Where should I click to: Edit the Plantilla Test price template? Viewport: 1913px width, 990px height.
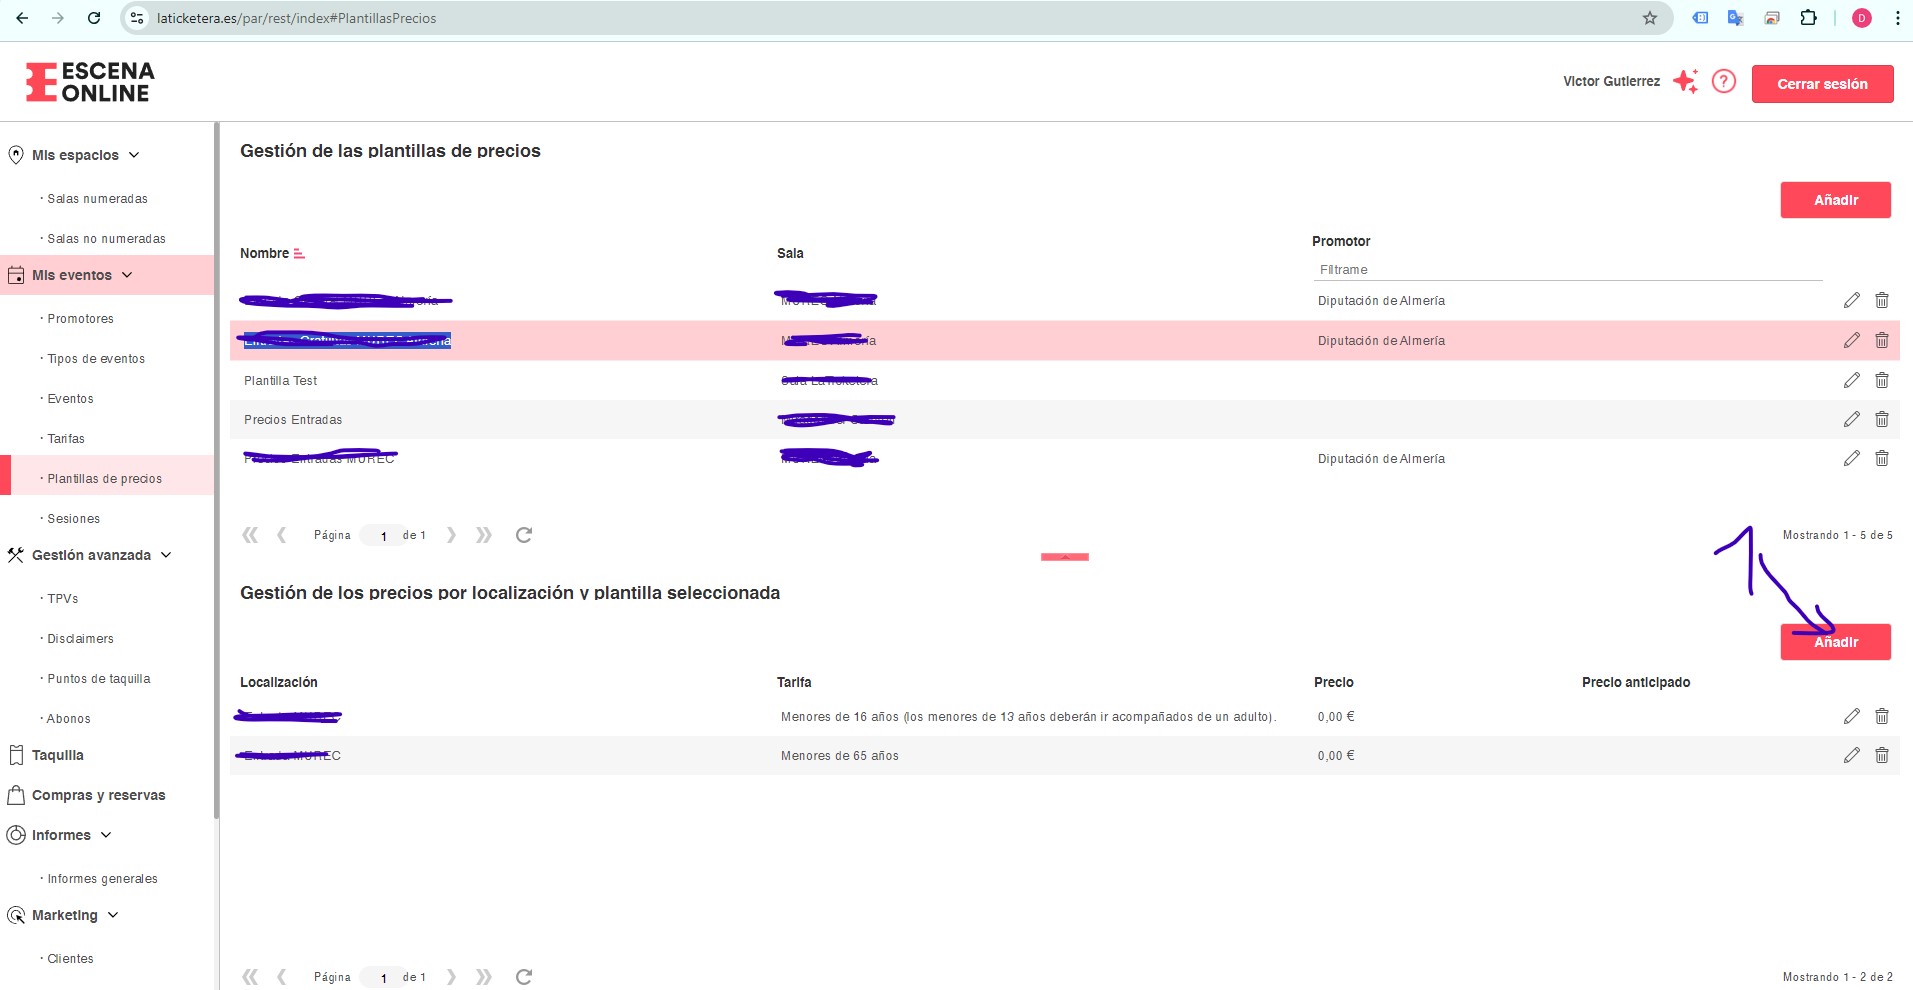tap(1851, 380)
